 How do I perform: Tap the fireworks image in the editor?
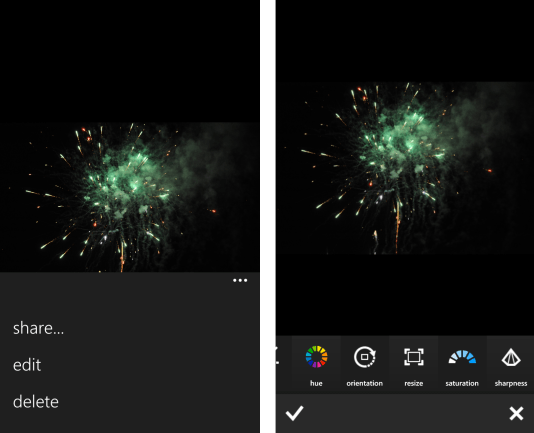[x=405, y=168]
